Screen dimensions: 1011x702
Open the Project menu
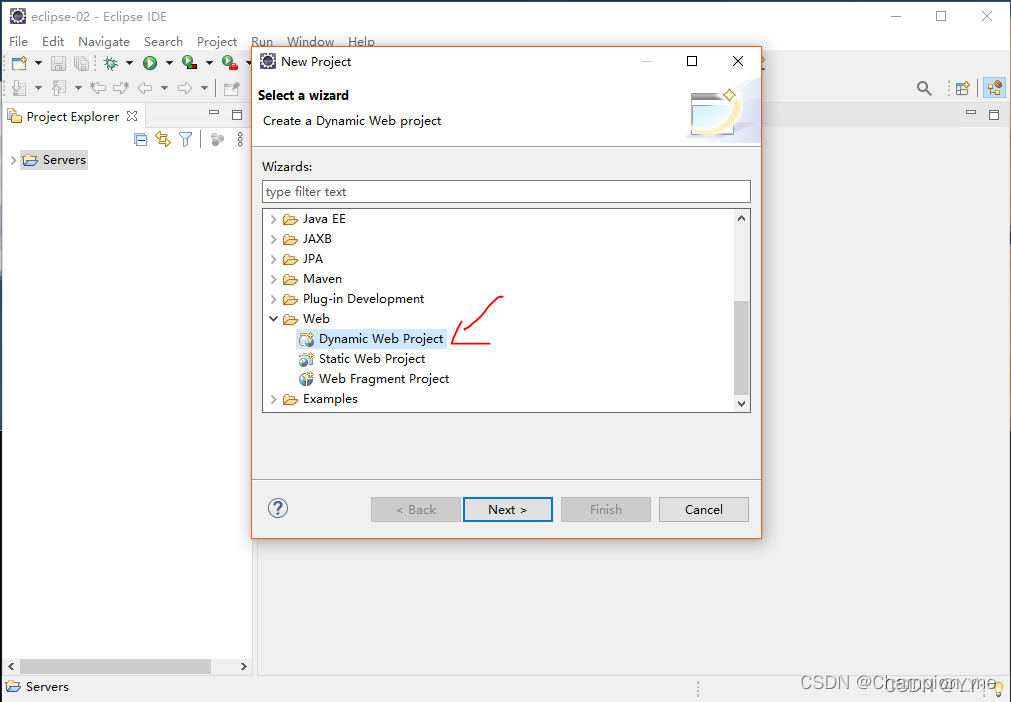[x=217, y=41]
